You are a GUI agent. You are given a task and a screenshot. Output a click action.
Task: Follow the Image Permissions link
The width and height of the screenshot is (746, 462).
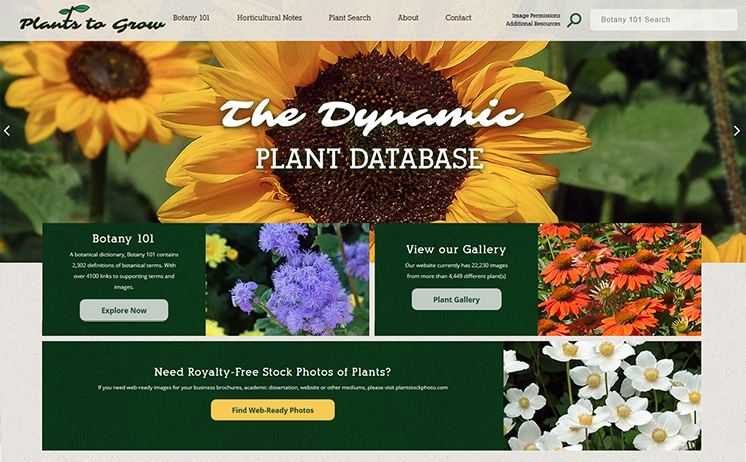536,16
